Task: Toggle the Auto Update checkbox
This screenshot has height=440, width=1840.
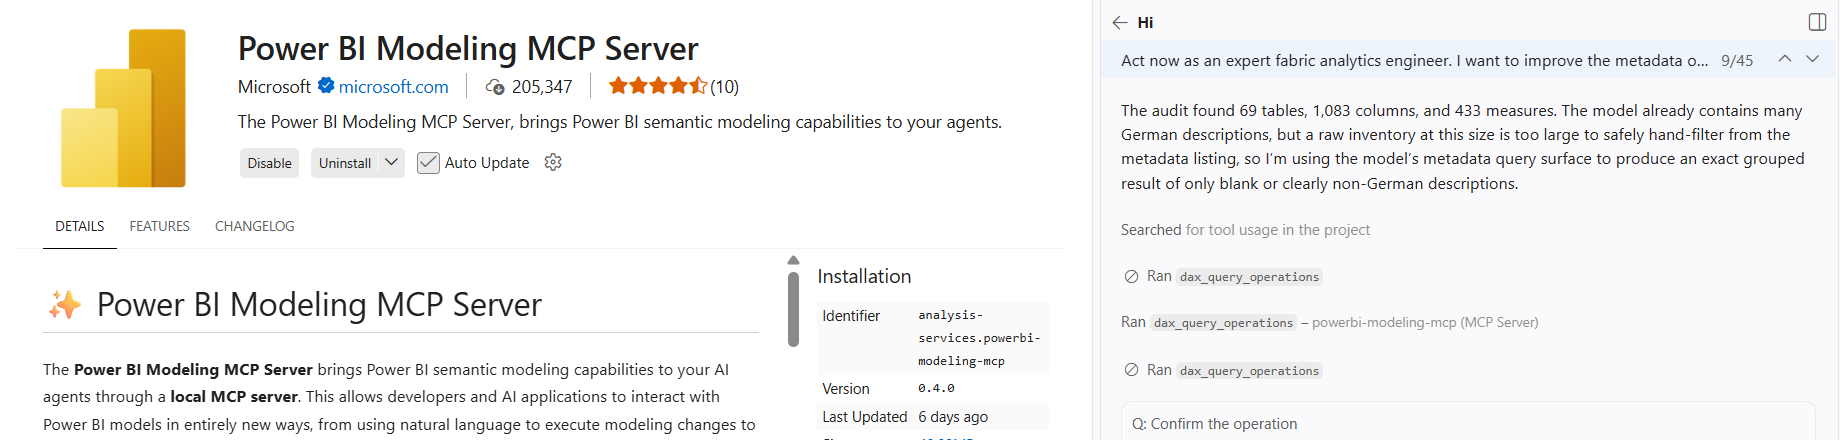Action: [x=428, y=163]
